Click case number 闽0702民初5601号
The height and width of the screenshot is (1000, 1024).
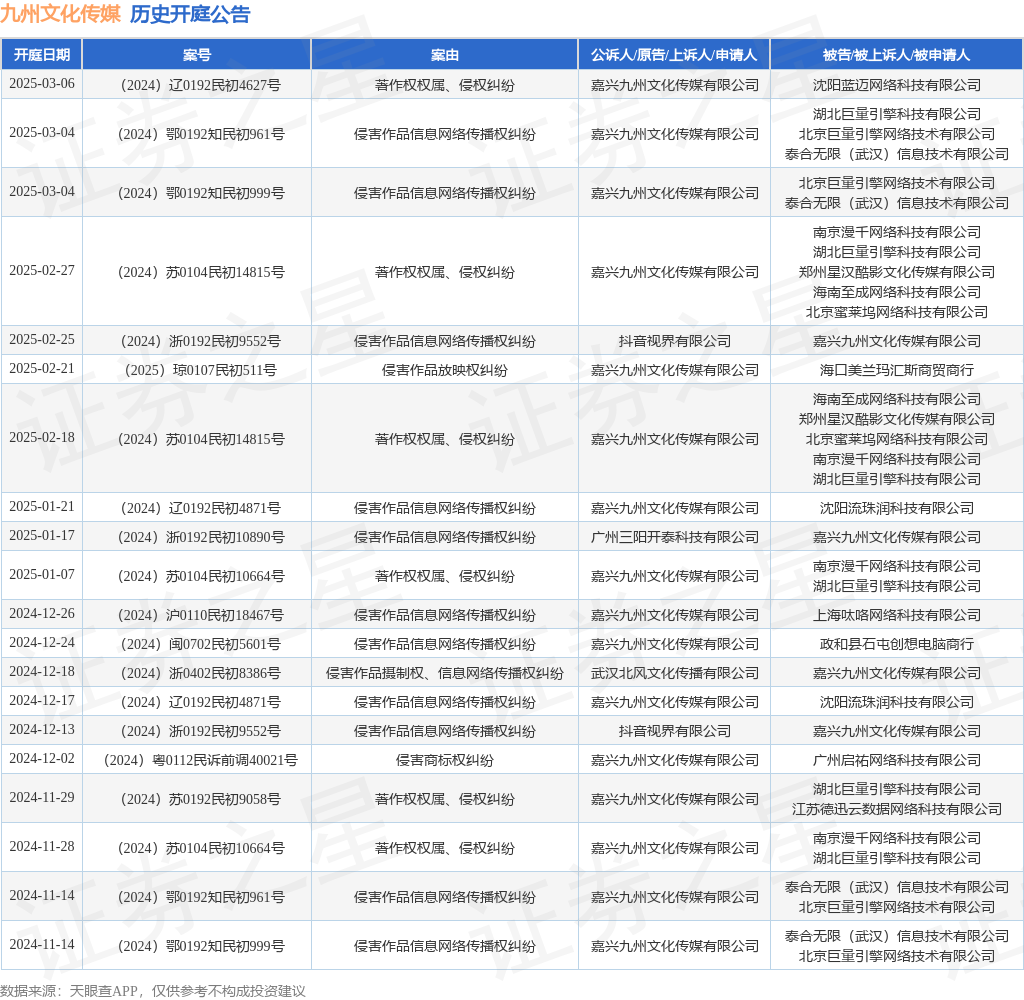(x=200, y=645)
